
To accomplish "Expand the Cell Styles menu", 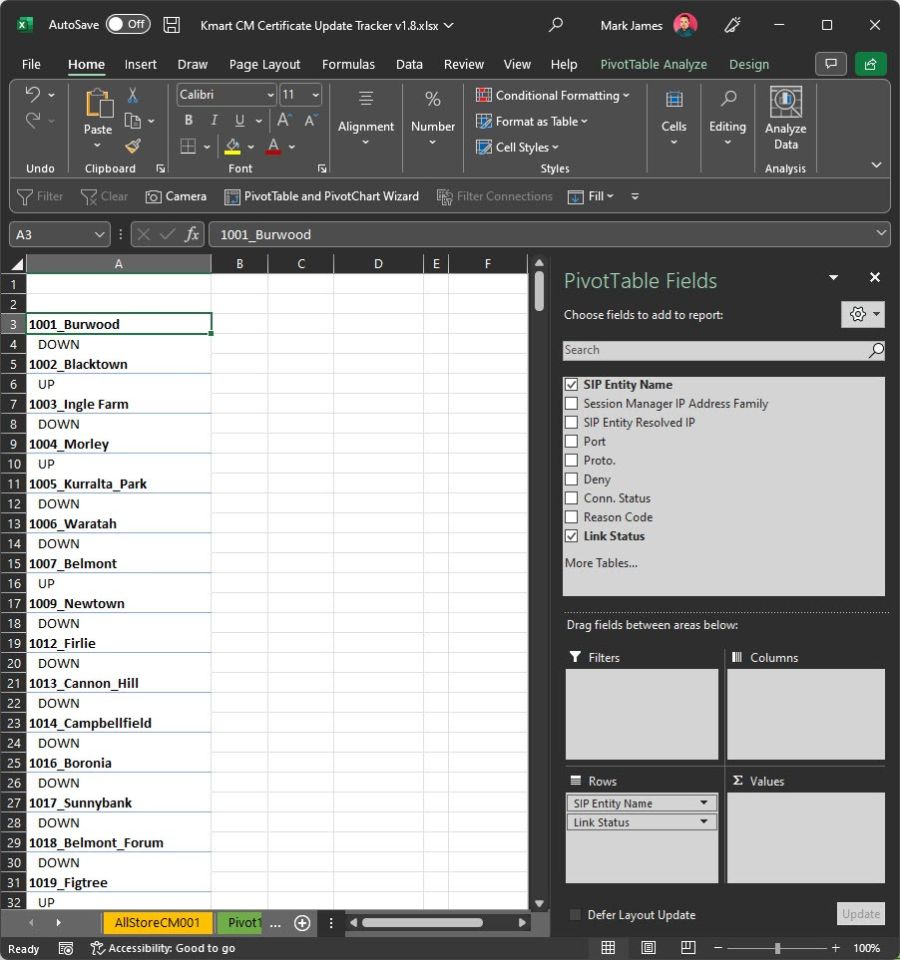I will click(x=518, y=147).
